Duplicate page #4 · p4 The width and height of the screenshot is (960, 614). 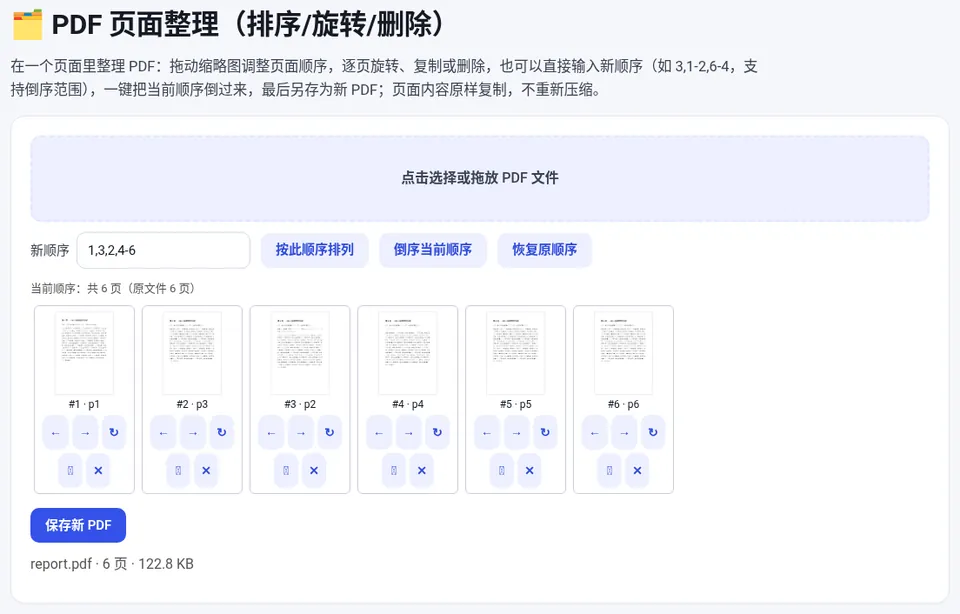tap(394, 471)
